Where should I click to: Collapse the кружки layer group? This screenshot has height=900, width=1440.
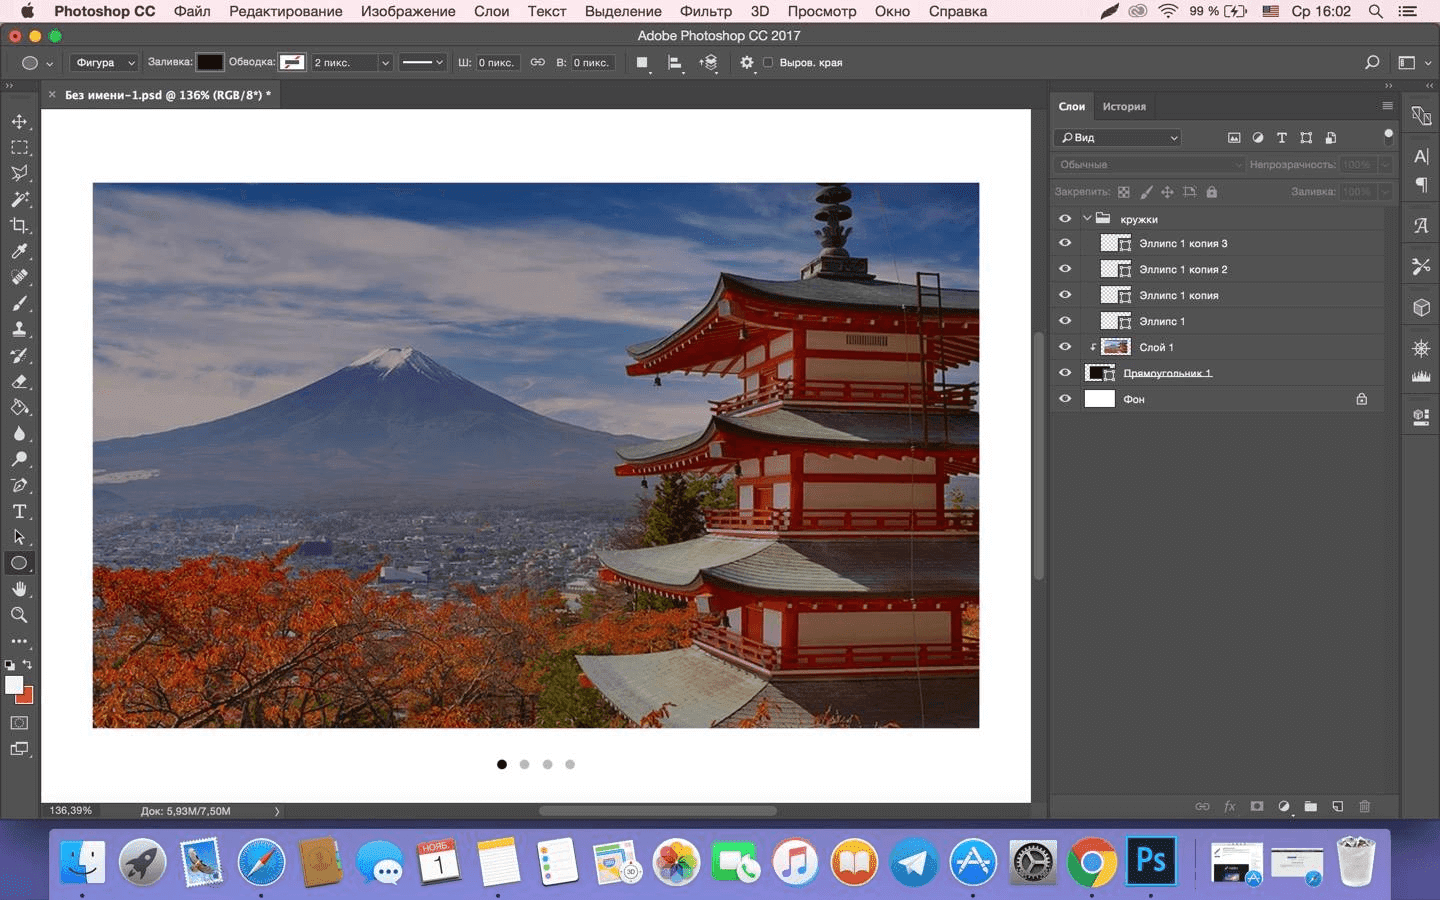coord(1087,218)
